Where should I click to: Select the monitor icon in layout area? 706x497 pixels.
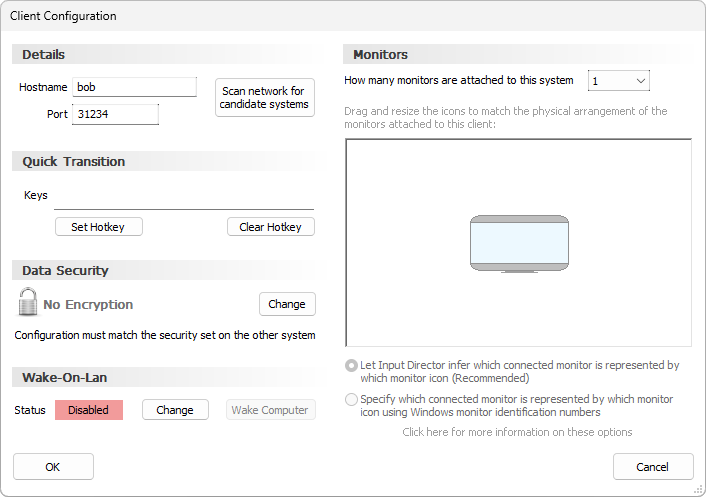(519, 244)
